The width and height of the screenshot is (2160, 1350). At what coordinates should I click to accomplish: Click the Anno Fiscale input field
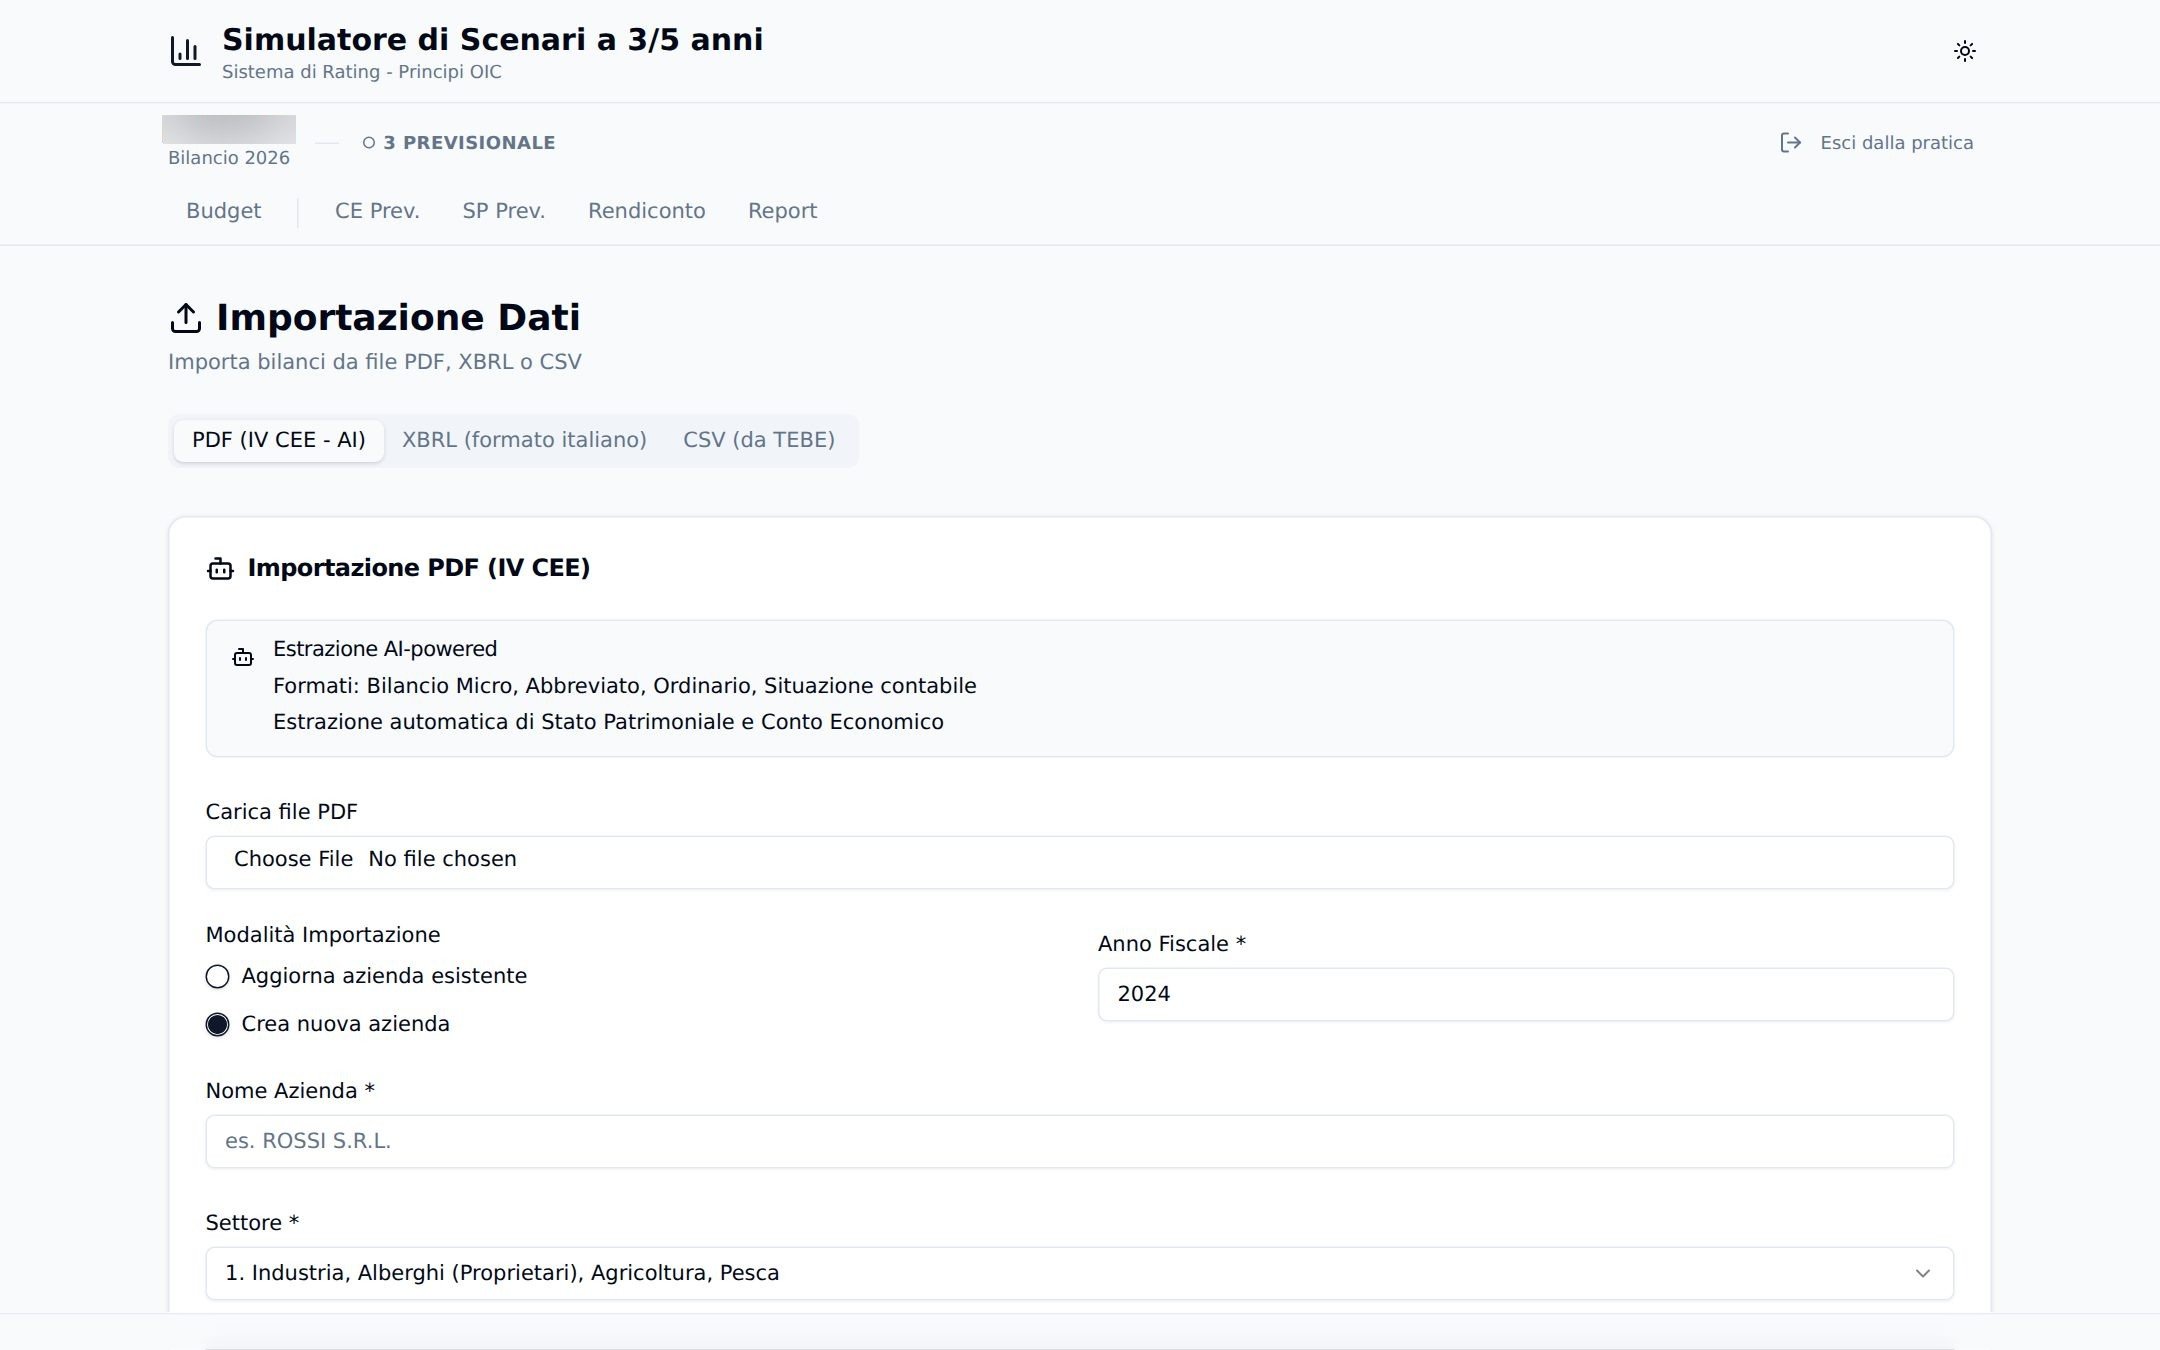tap(1525, 994)
